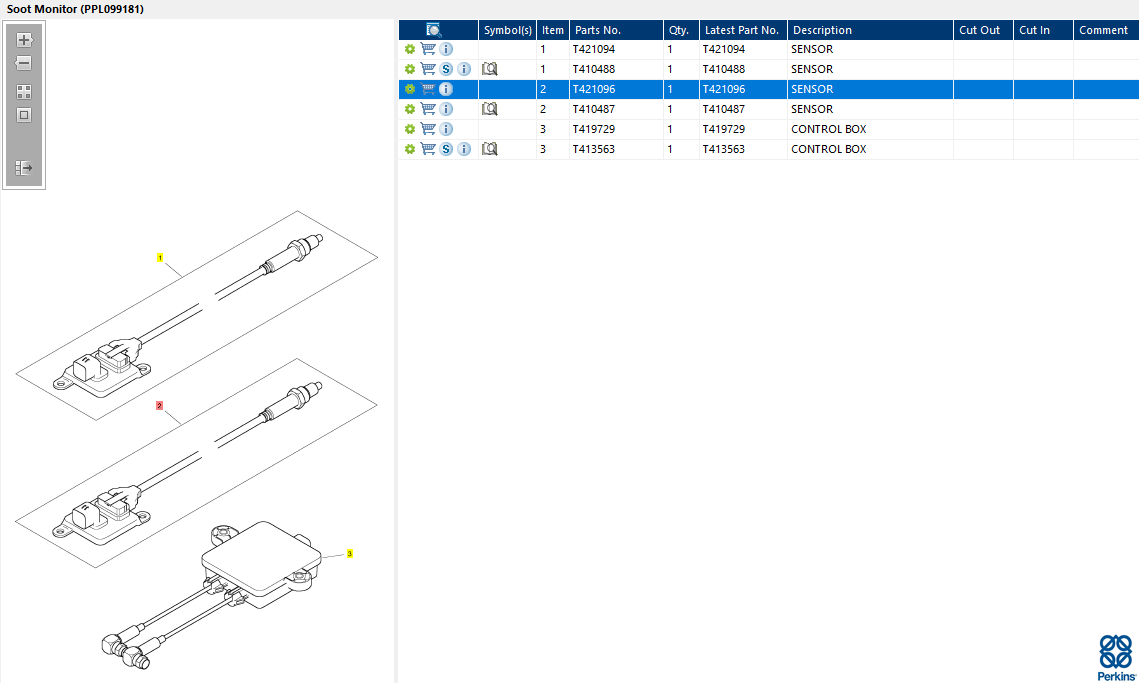The height and width of the screenshot is (683, 1139).
Task: Open book-magnifier symbol for T410488
Action: tap(490, 69)
